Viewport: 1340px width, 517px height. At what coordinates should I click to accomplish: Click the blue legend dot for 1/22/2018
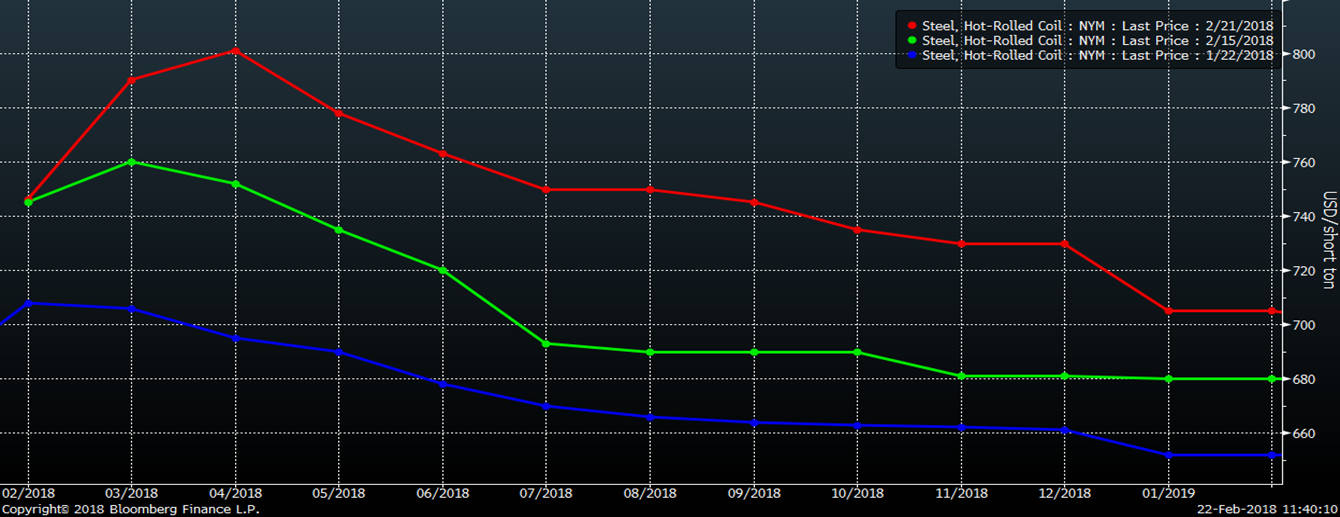(911, 56)
